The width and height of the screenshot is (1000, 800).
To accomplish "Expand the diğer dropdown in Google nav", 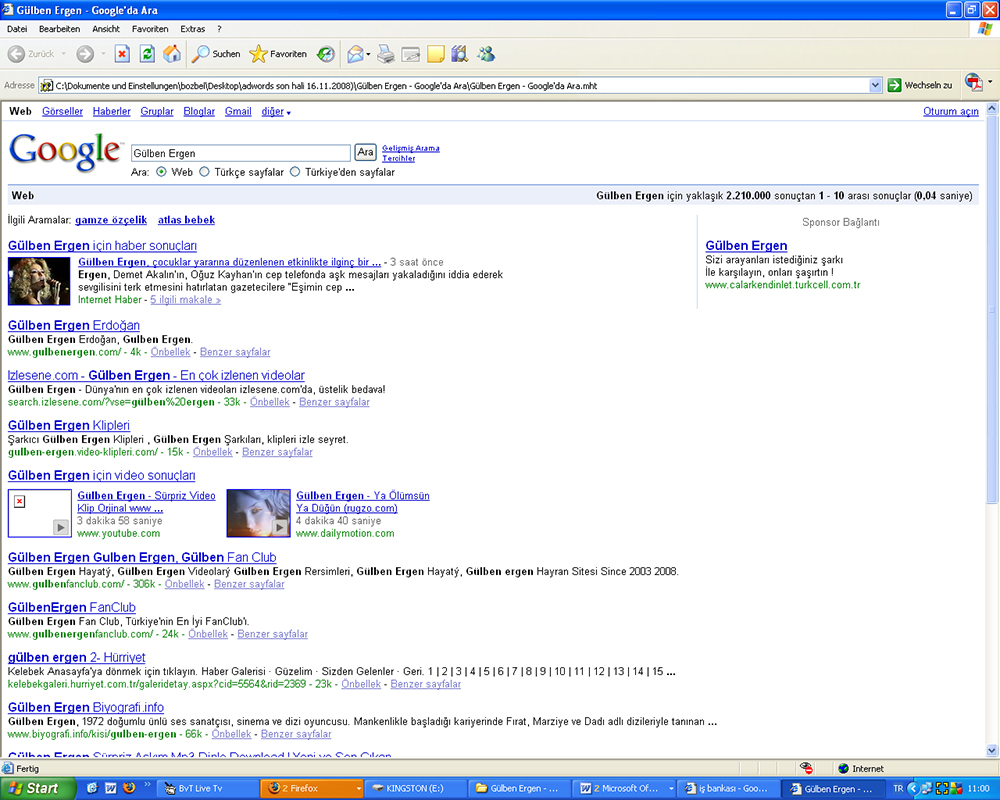I will [x=288, y=113].
